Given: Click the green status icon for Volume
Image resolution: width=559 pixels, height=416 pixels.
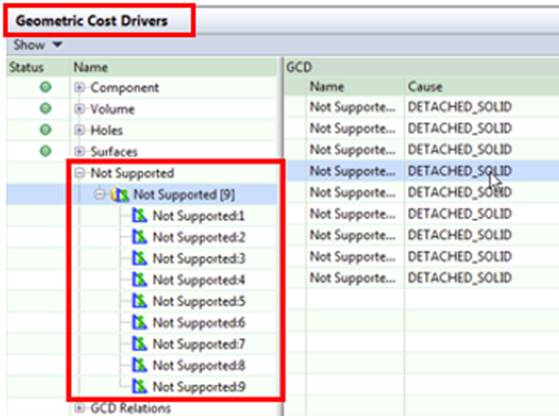Looking at the screenshot, I should [46, 108].
